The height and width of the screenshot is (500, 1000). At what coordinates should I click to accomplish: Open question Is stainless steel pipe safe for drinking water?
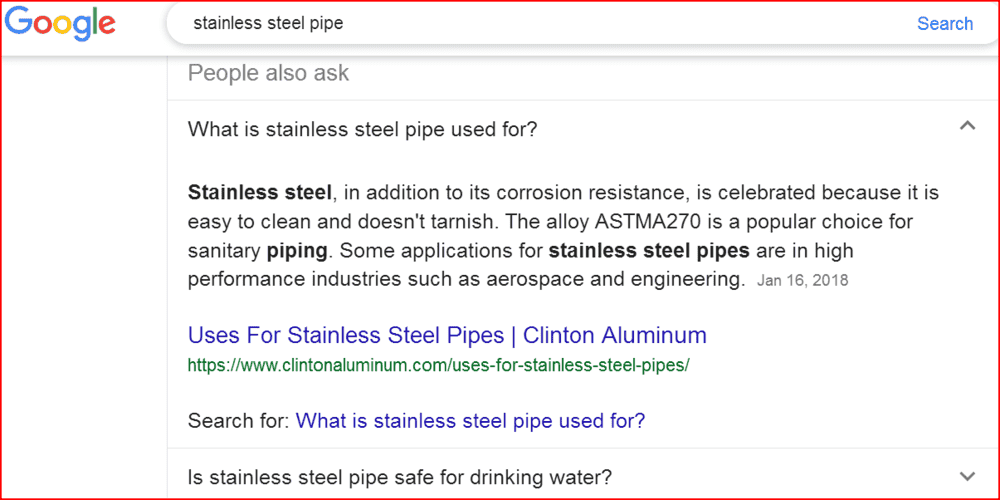coord(400,477)
